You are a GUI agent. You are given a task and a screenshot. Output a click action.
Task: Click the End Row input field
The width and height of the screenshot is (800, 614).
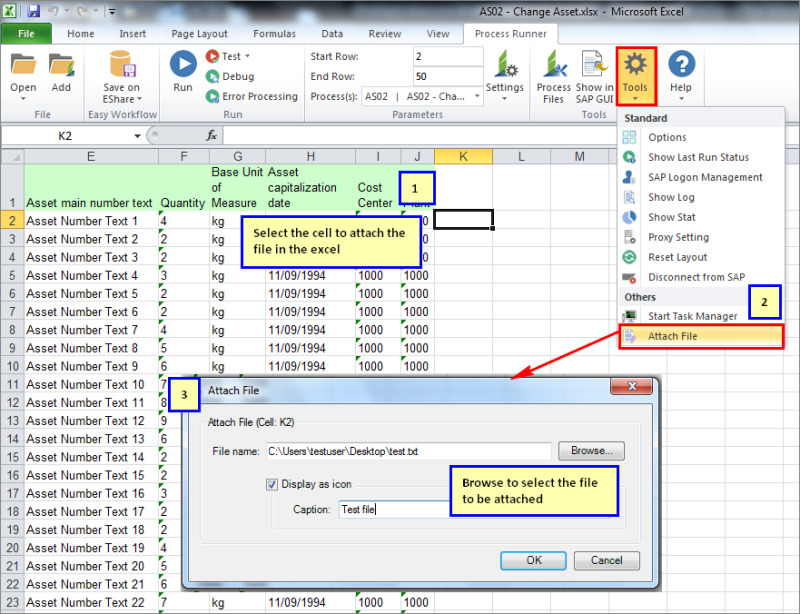pos(447,76)
